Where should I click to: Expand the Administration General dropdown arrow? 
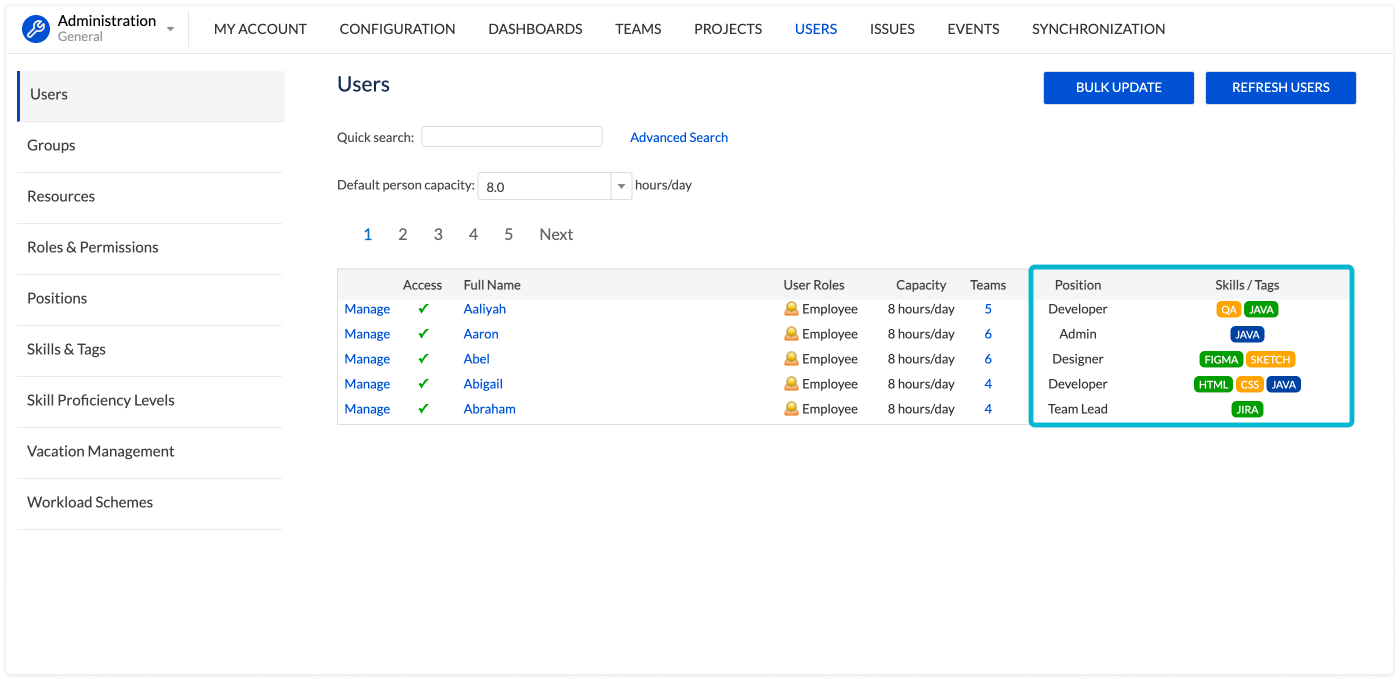[x=170, y=29]
